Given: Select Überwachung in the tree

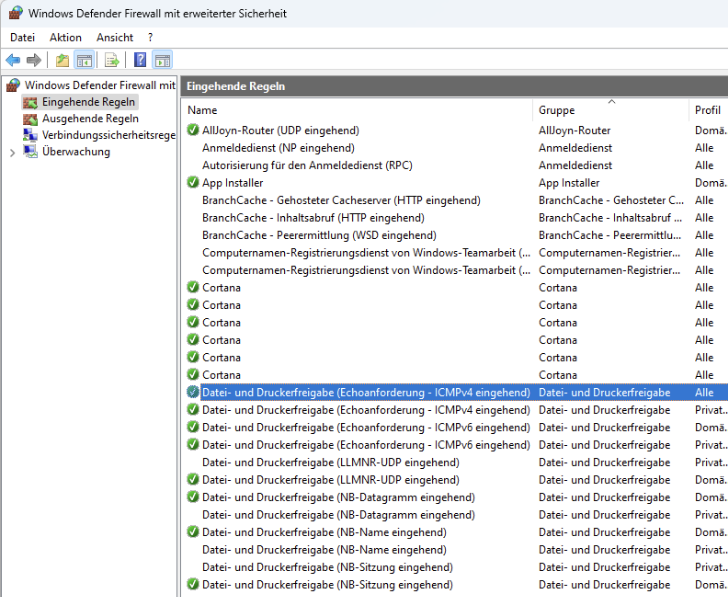Looking at the screenshot, I should [76, 152].
